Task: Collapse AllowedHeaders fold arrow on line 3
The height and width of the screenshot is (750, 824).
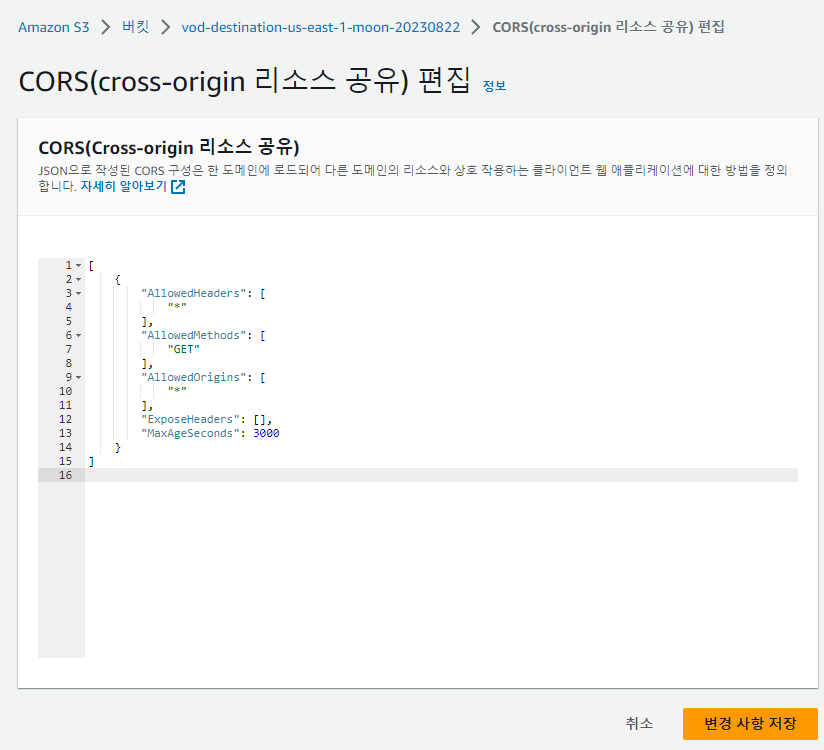Action: point(78,293)
